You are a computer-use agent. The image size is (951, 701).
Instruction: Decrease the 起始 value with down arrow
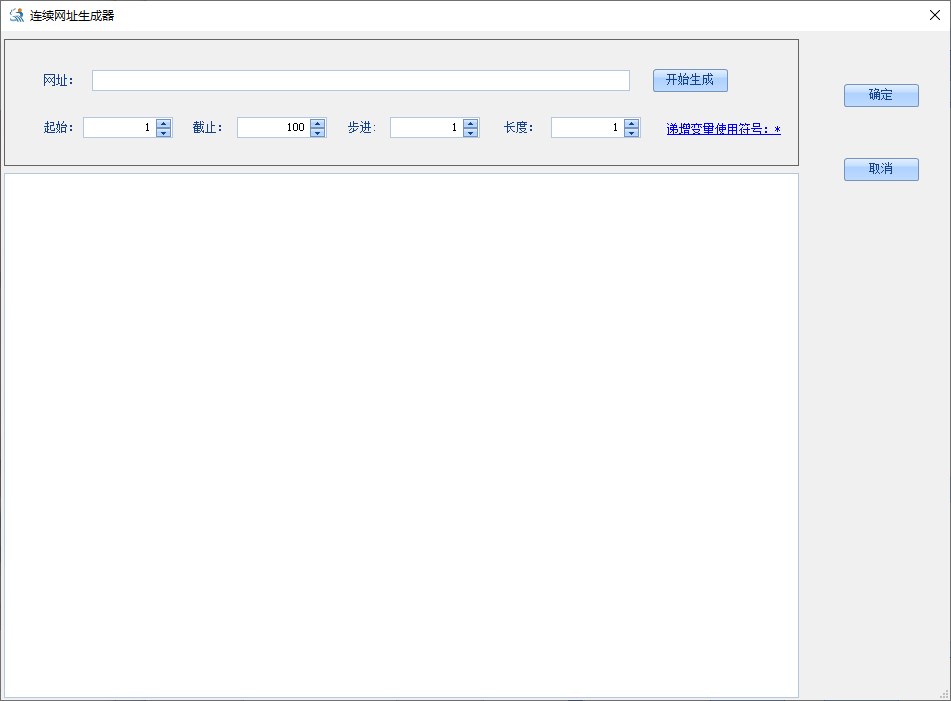(x=164, y=133)
